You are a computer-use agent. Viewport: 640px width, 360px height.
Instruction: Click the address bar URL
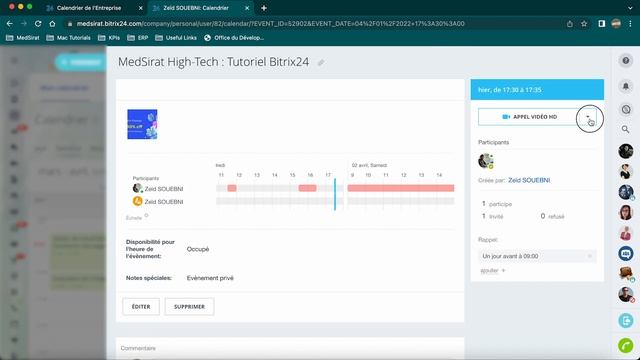click(270, 24)
